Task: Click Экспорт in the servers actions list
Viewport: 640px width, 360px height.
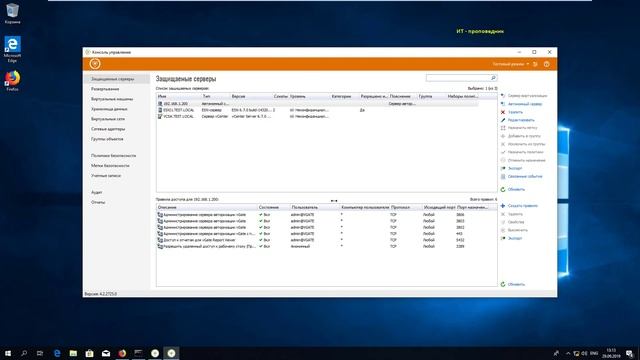Action: click(x=511, y=168)
